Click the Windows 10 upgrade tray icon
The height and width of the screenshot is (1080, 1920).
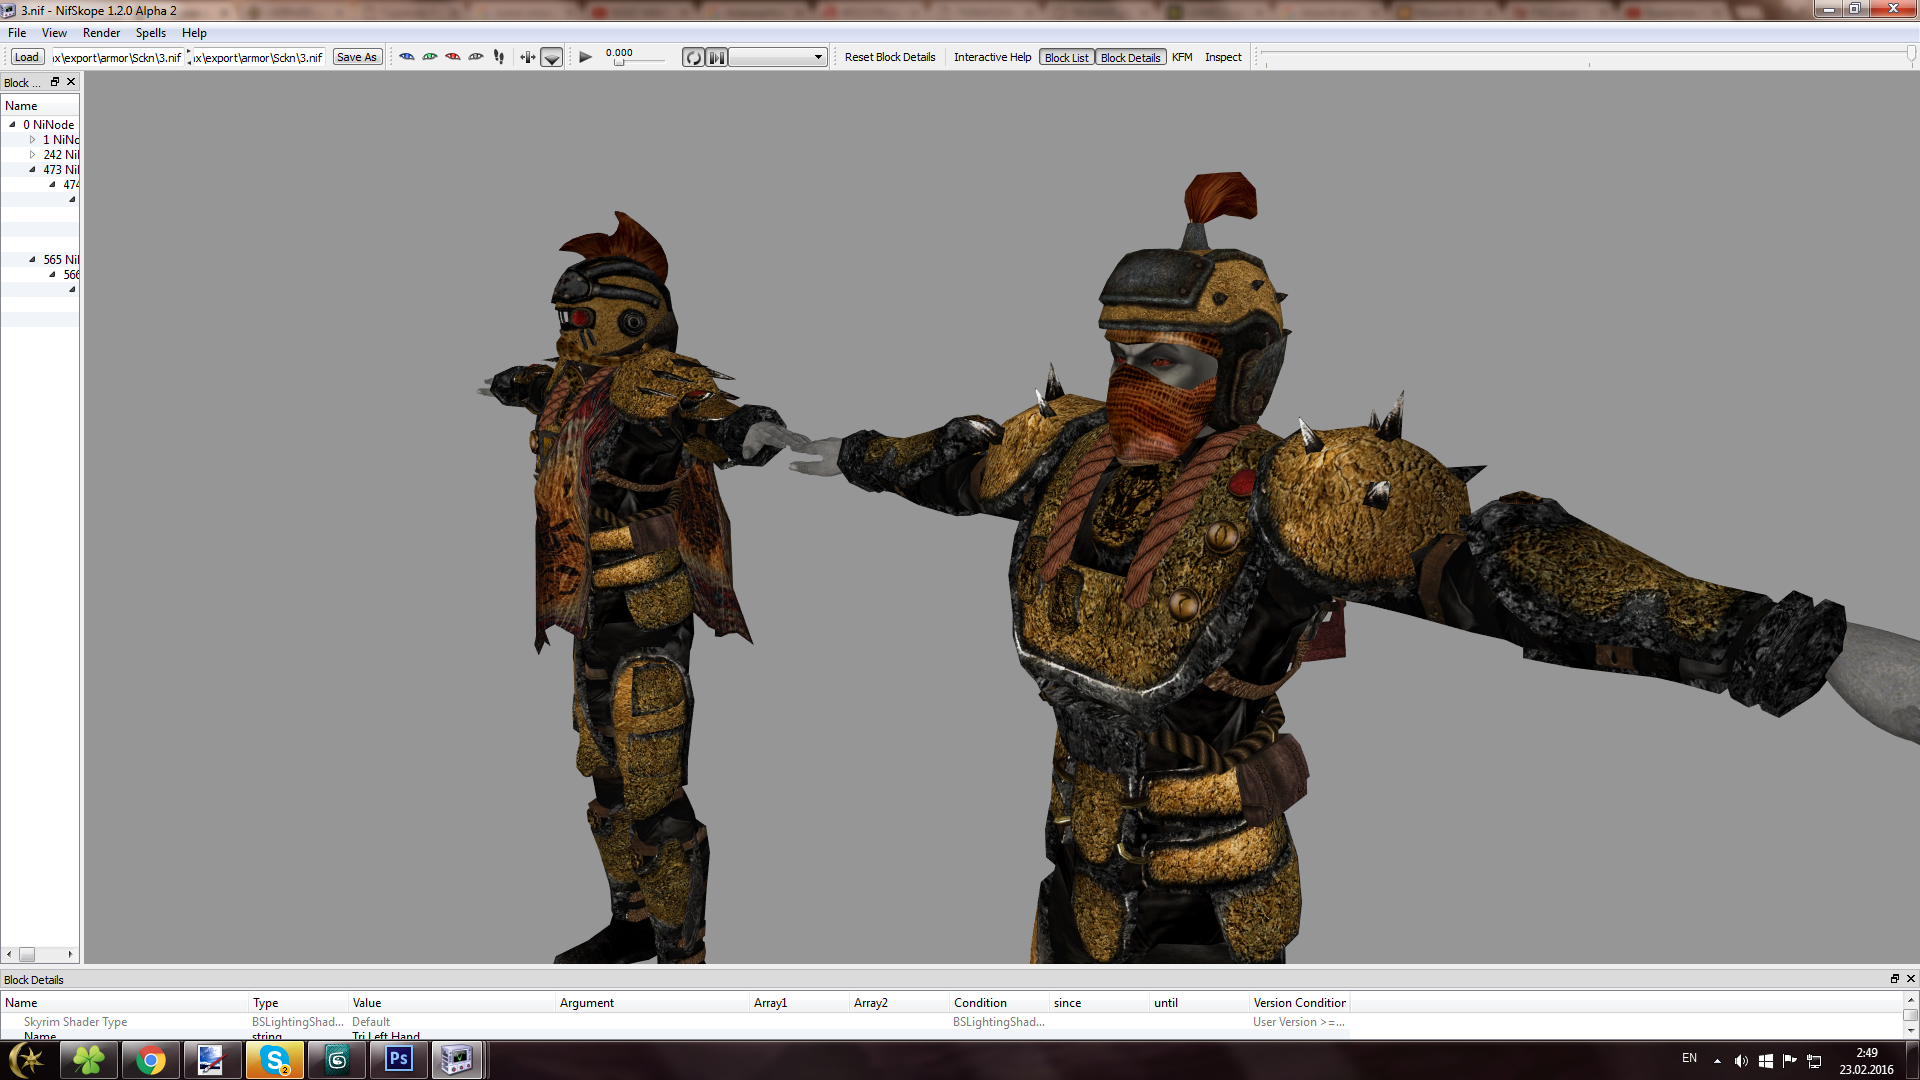click(x=1766, y=1061)
